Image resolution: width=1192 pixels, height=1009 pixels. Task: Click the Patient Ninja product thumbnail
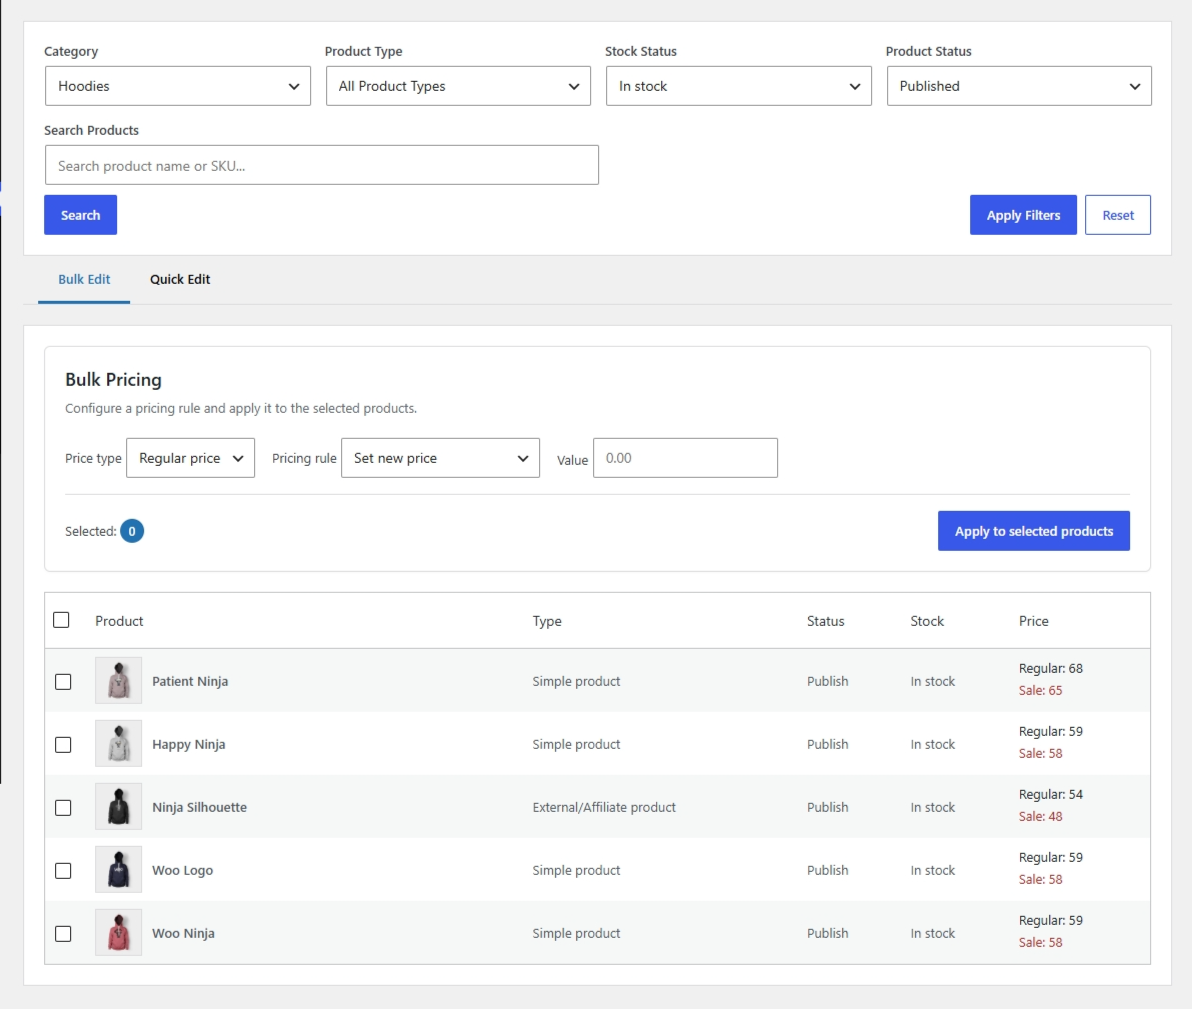[119, 681]
